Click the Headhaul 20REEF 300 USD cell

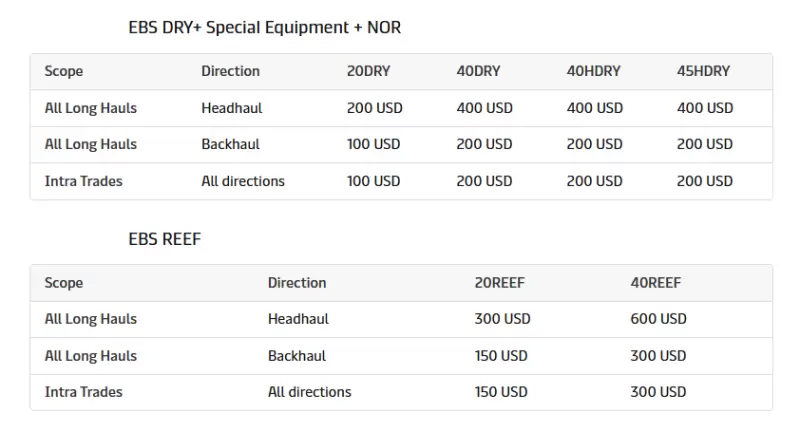503,319
